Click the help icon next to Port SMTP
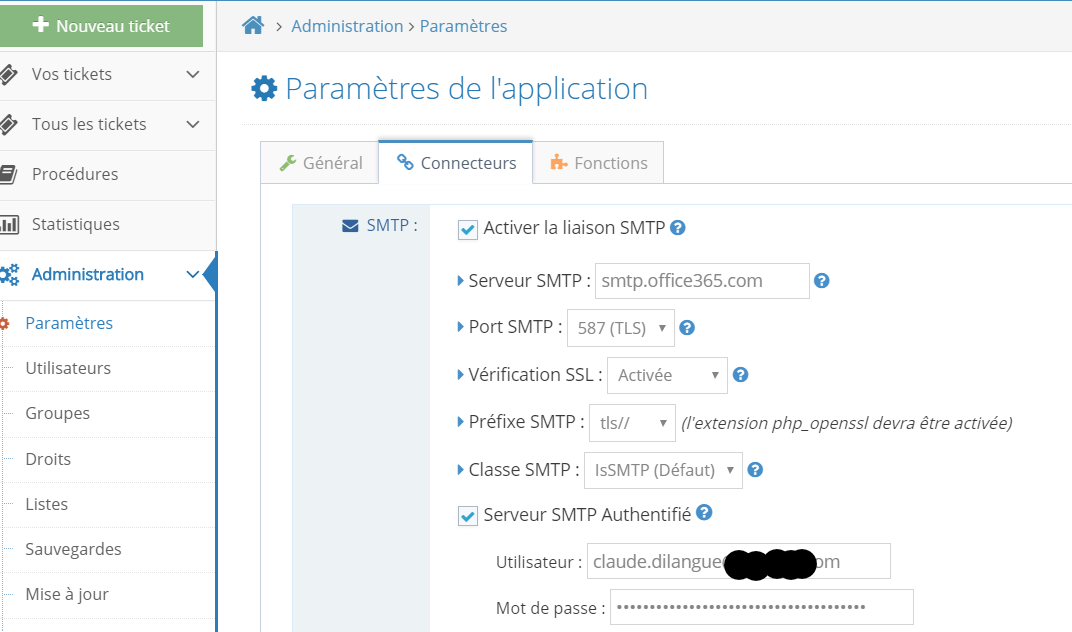 [x=687, y=328]
